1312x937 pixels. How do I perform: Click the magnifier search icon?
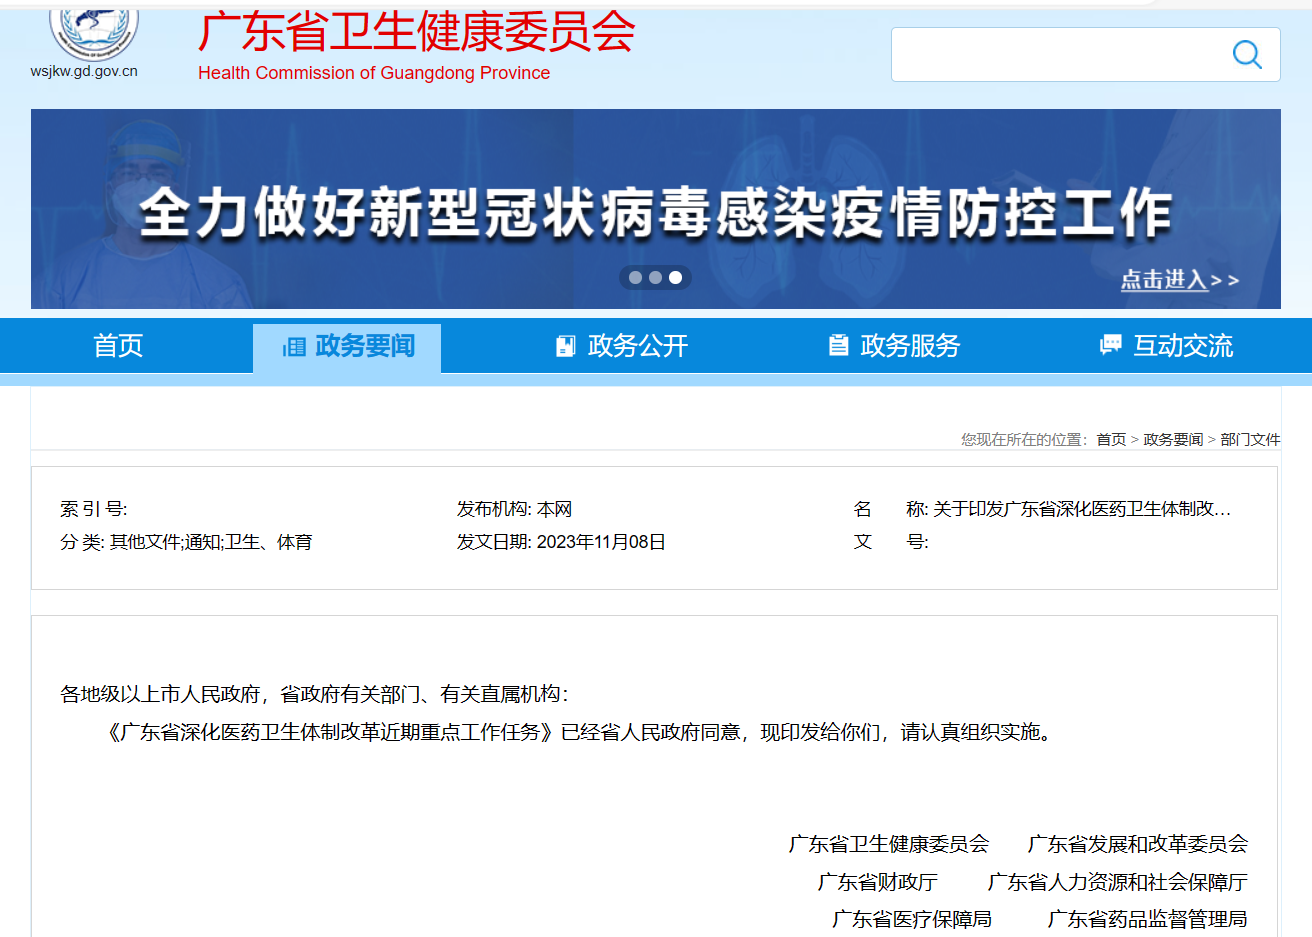pyautogui.click(x=1246, y=54)
